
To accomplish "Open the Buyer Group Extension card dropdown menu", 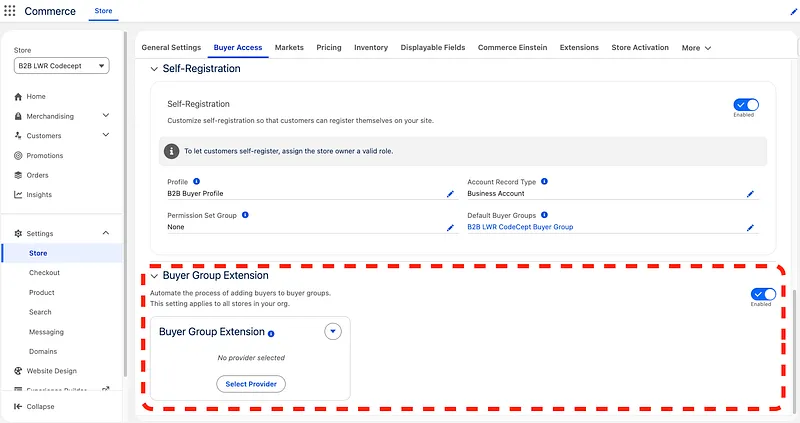I will tap(333, 331).
